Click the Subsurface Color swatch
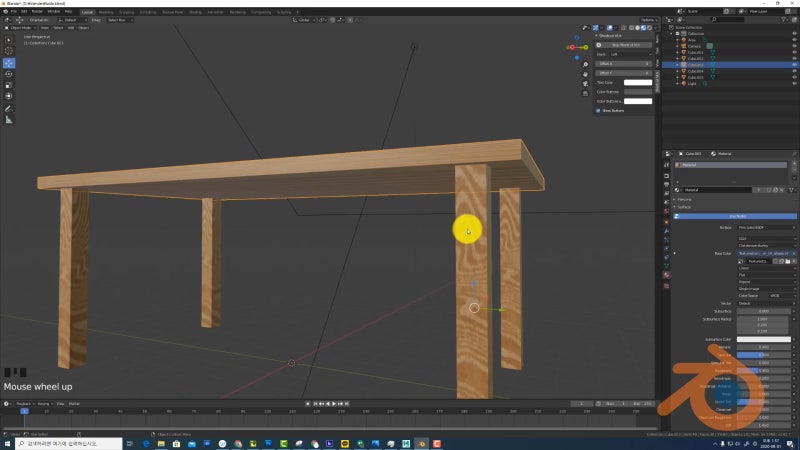 [764, 339]
